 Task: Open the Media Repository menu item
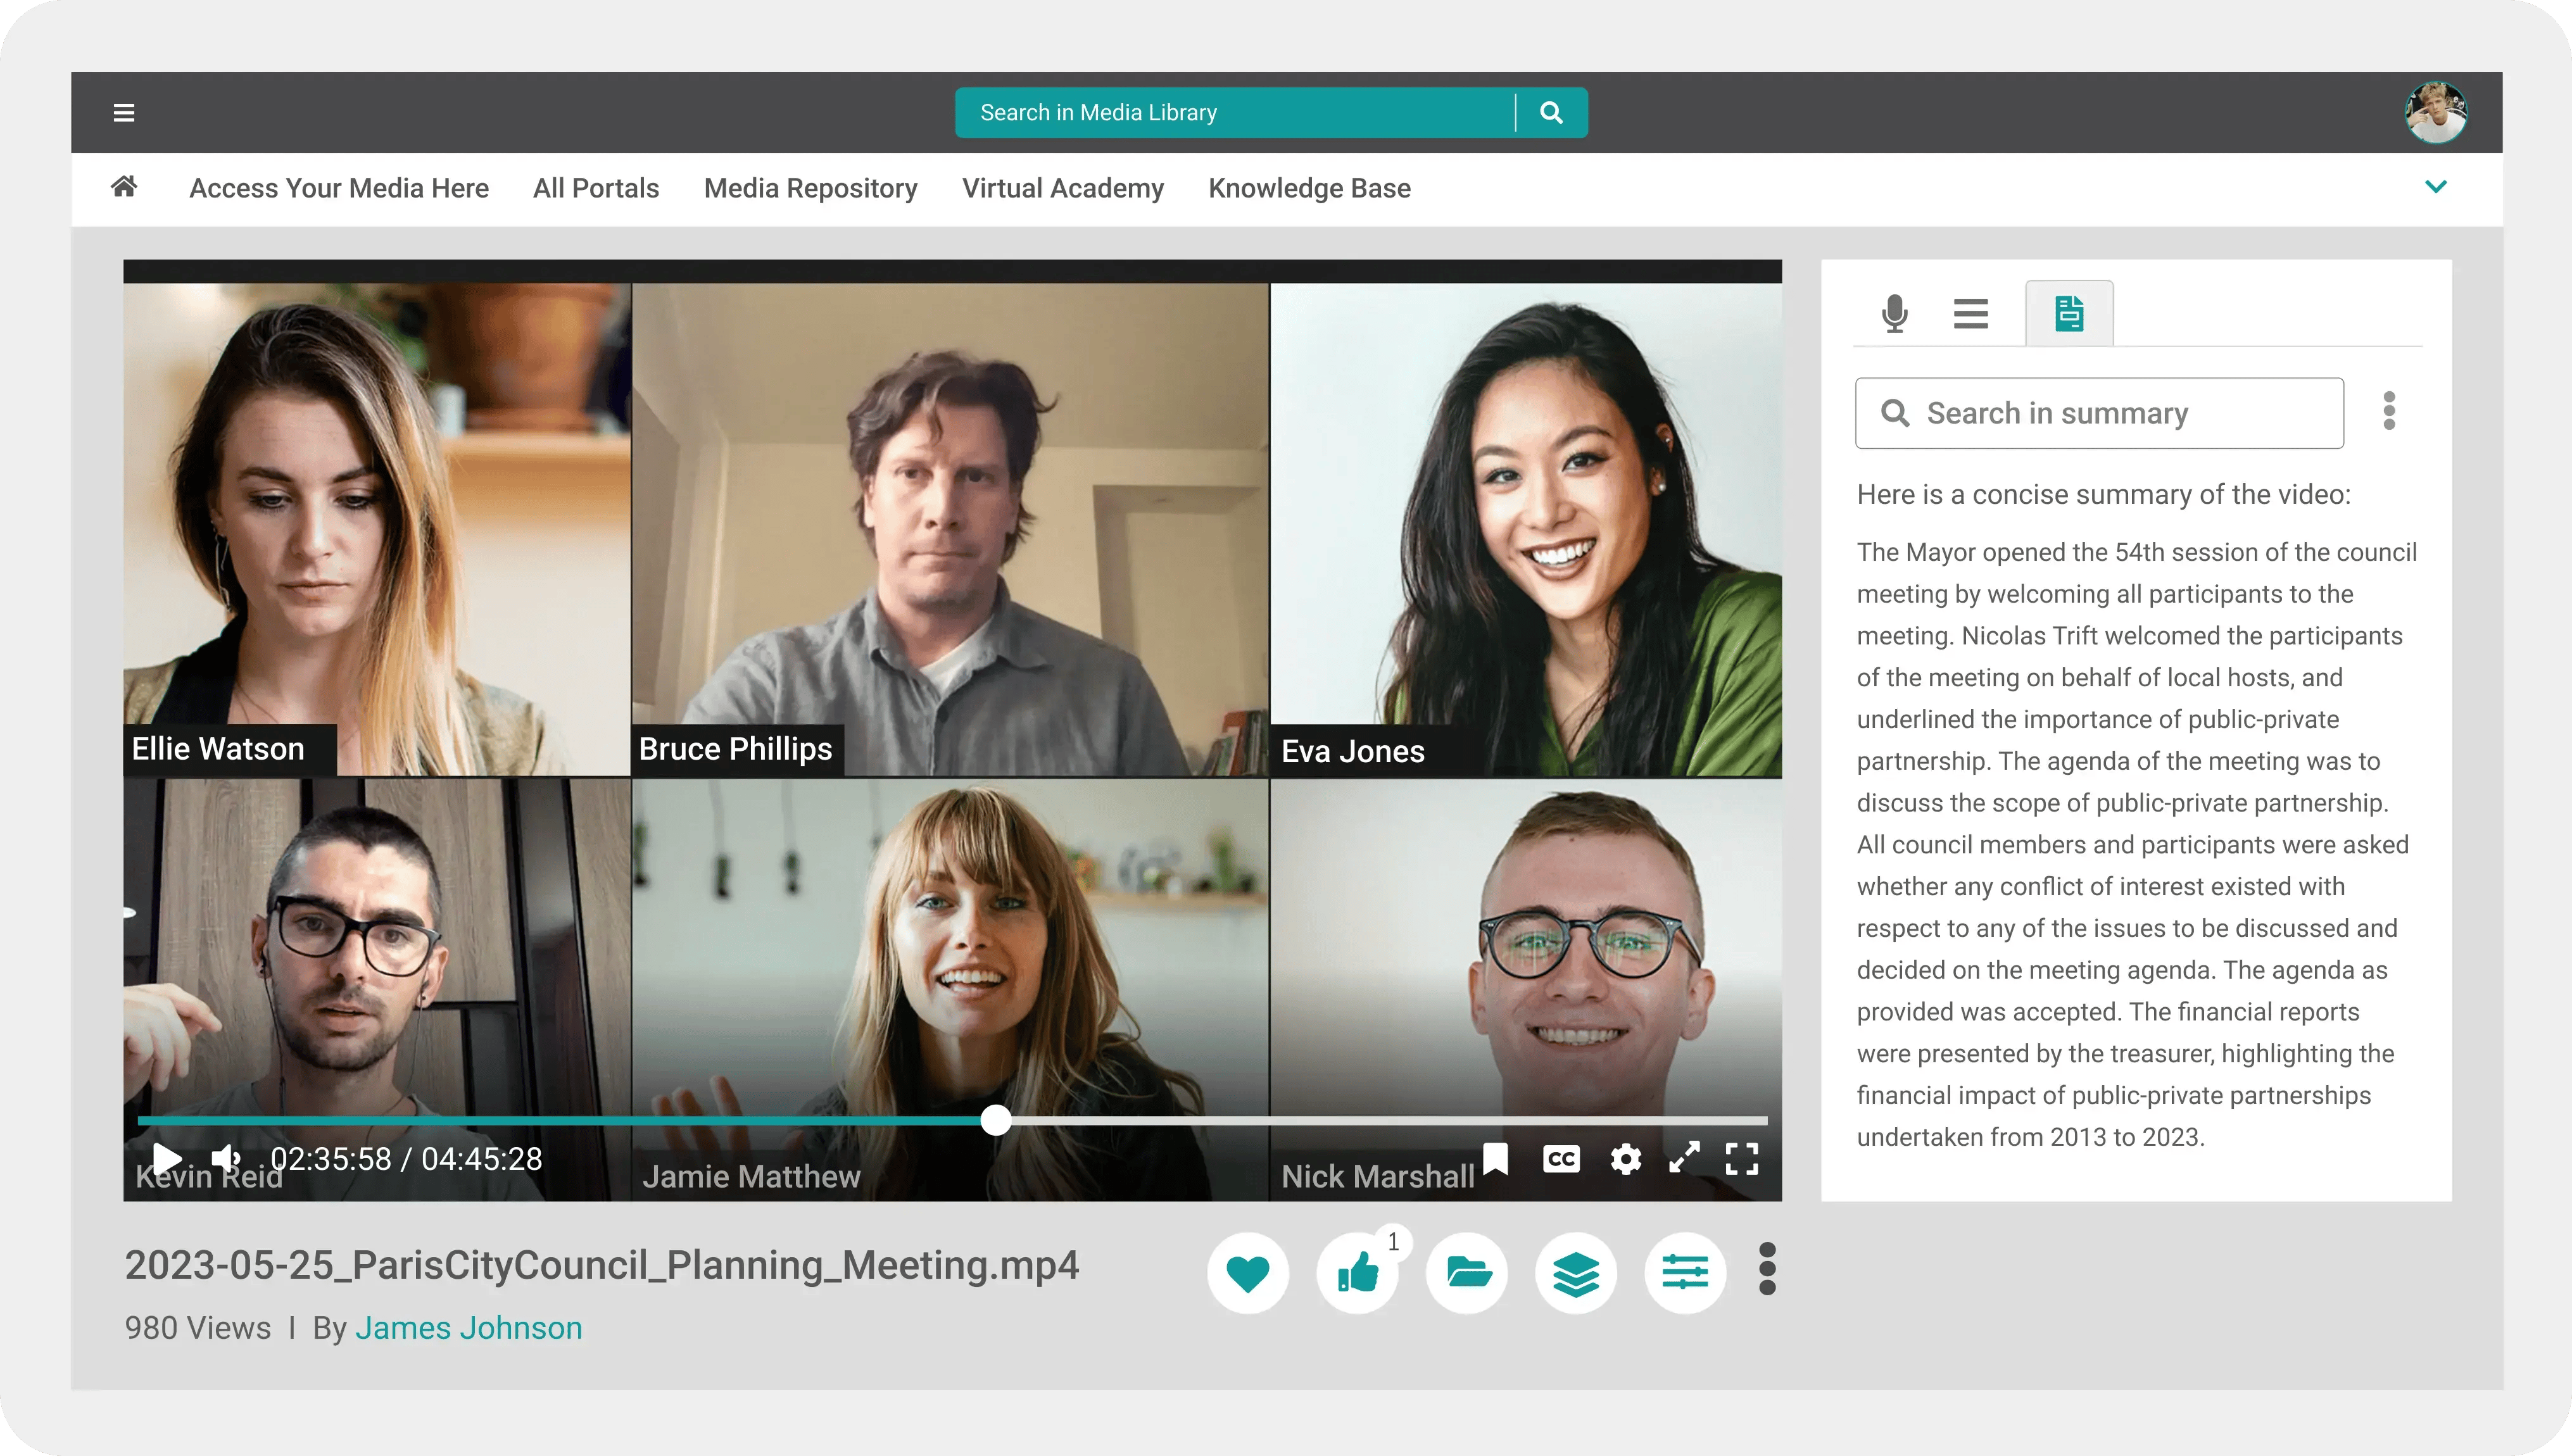[x=810, y=188]
